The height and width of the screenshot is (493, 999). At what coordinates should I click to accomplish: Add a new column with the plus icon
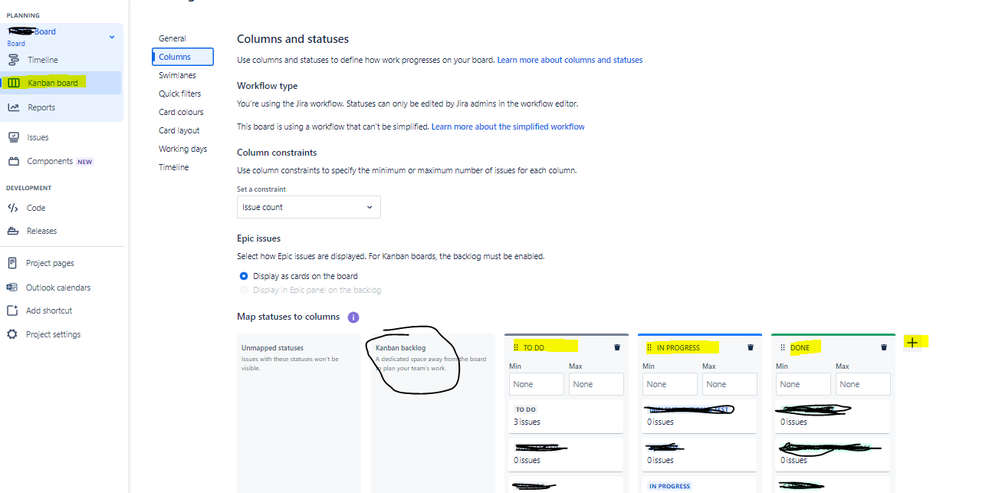coord(912,343)
